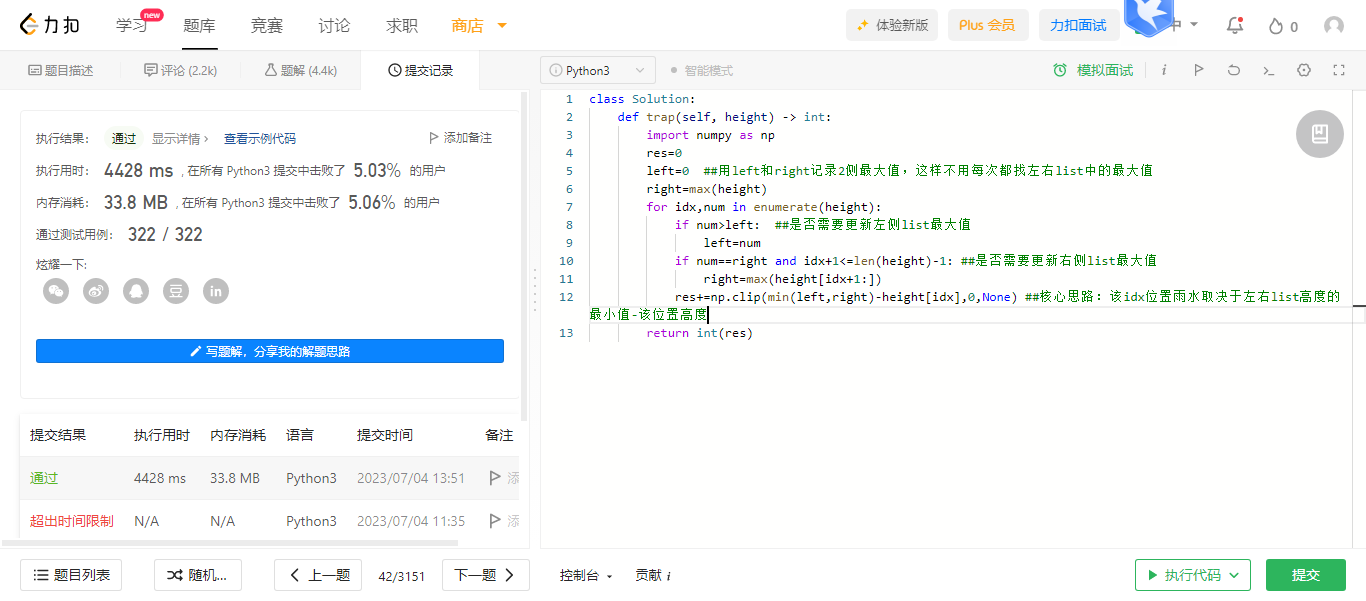Open the Python3 language dropdown
1366x601 pixels.
pos(598,70)
